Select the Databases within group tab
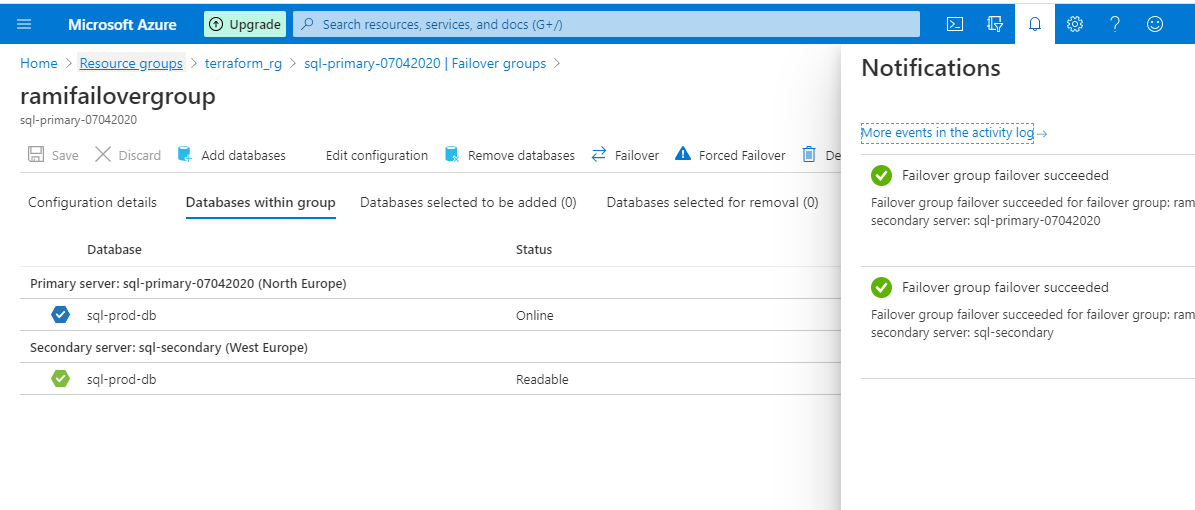The image size is (1195, 510). (x=261, y=202)
